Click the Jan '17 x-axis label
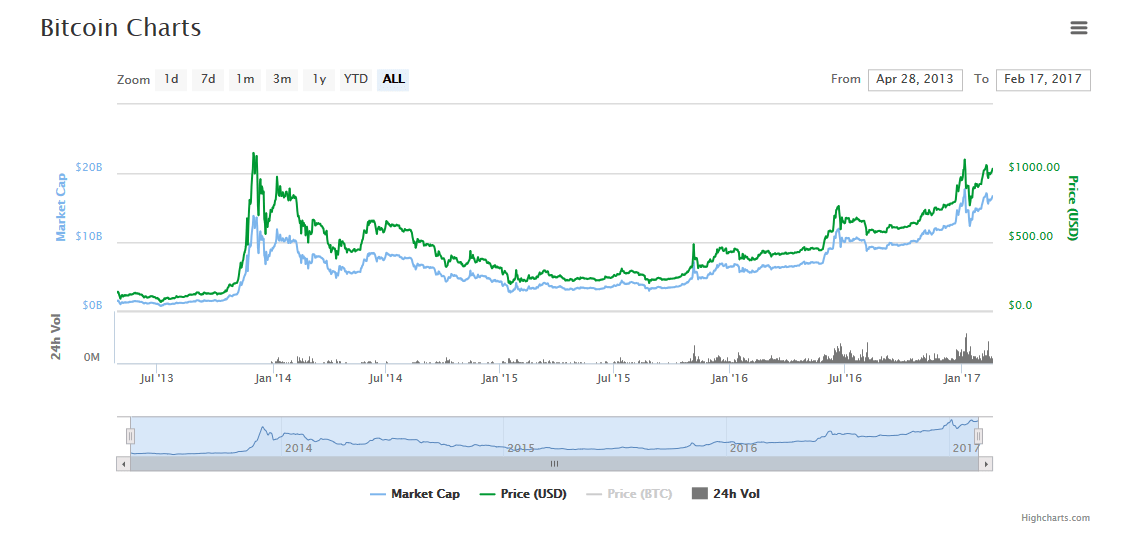This screenshot has width=1137, height=534. (x=961, y=378)
